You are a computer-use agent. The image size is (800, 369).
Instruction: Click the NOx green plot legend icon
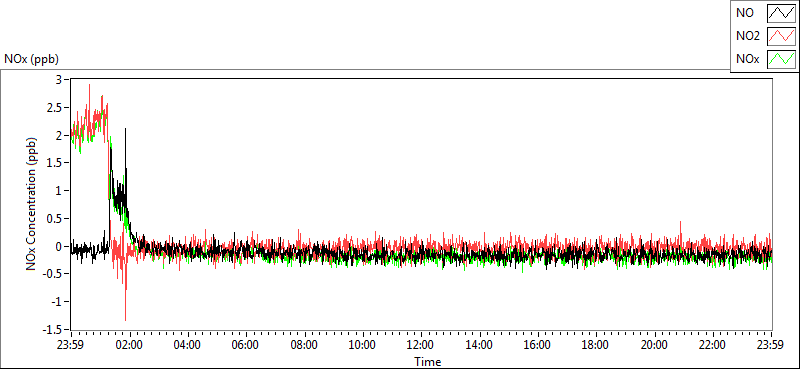point(781,59)
